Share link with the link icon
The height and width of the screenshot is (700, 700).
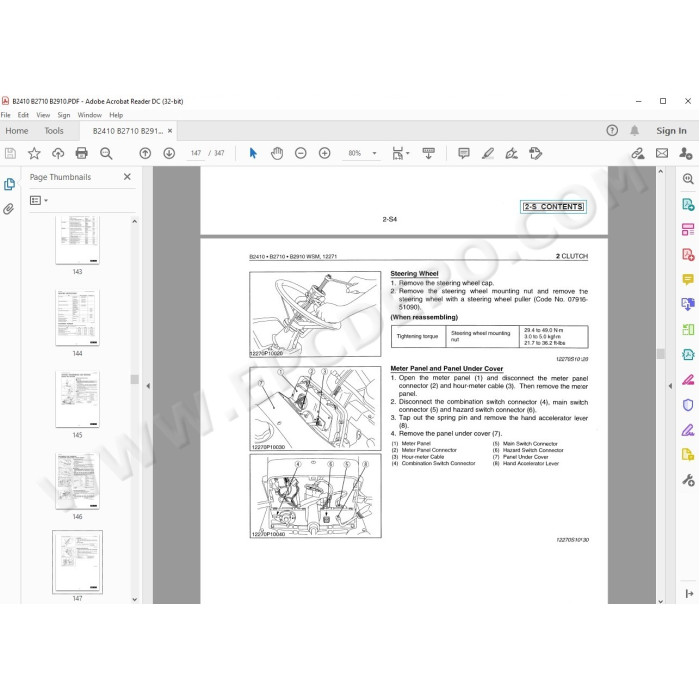click(638, 154)
